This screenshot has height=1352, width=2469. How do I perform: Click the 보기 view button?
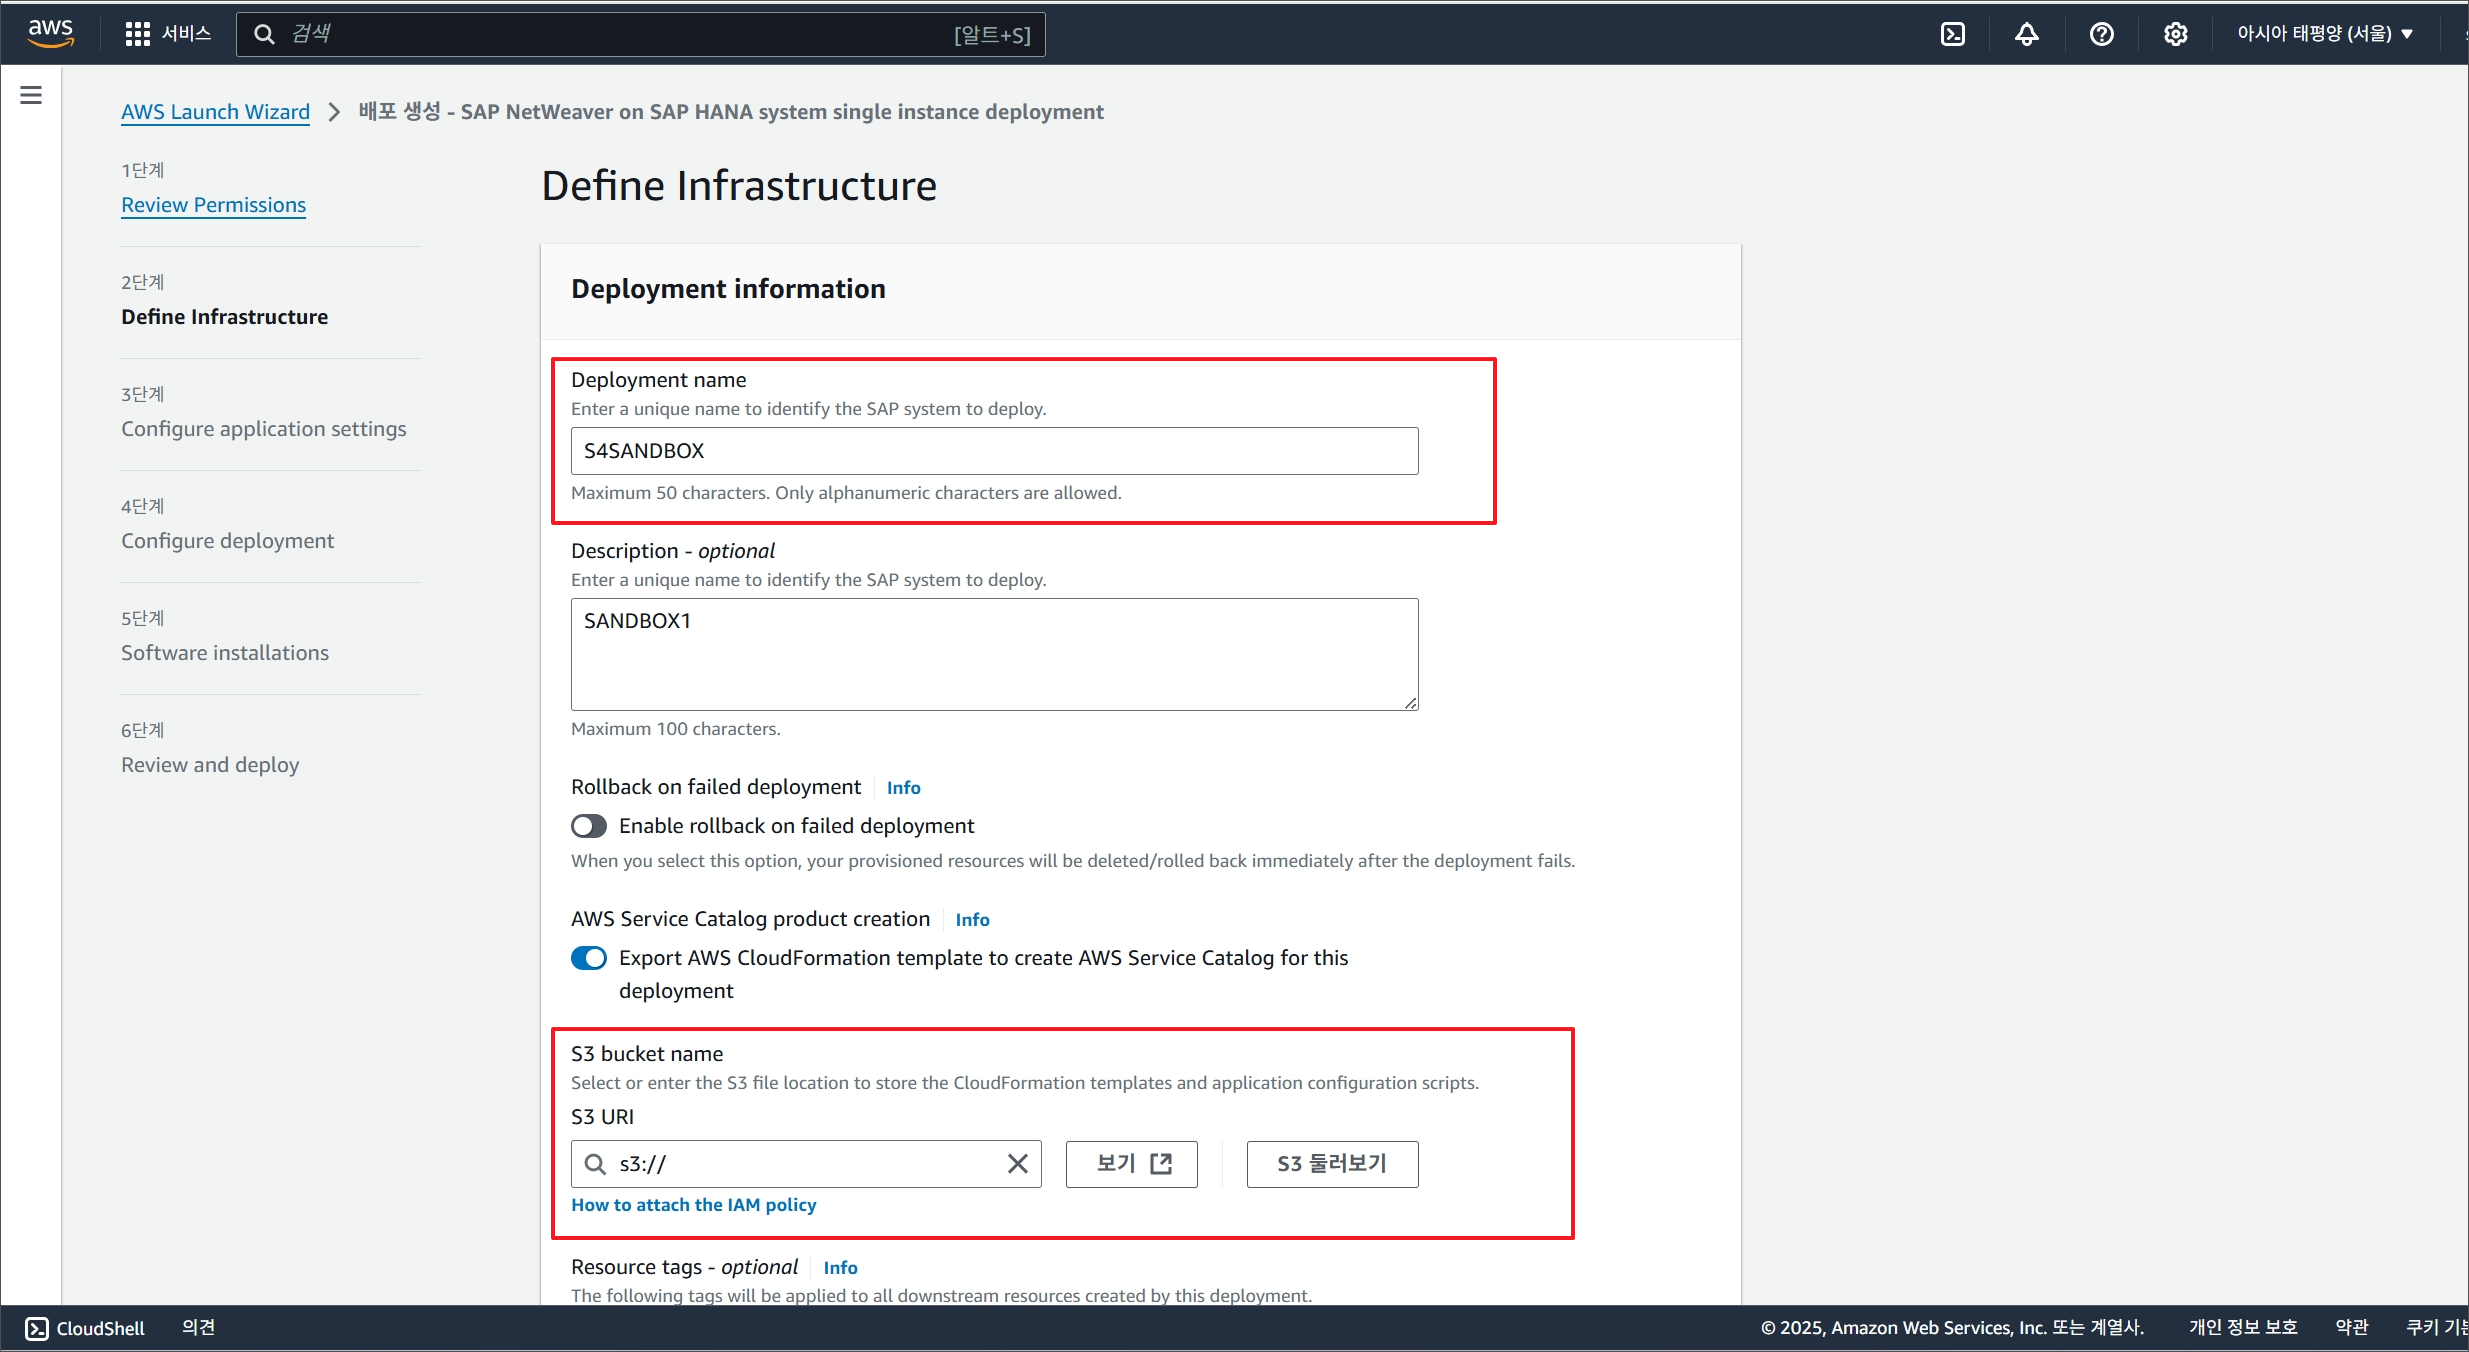point(1131,1164)
